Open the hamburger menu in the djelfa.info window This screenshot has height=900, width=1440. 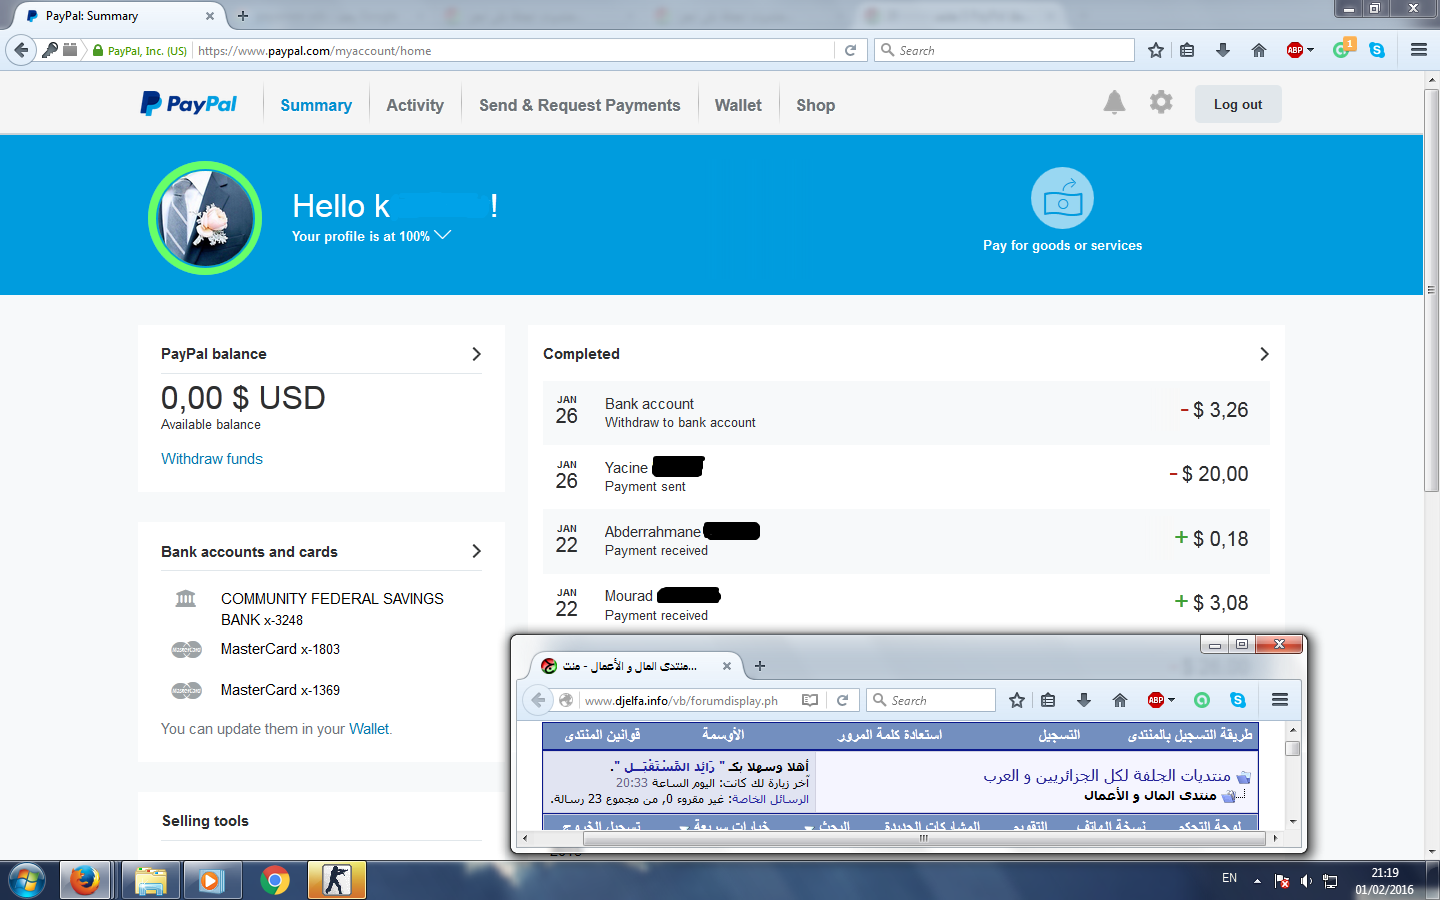[x=1280, y=700]
